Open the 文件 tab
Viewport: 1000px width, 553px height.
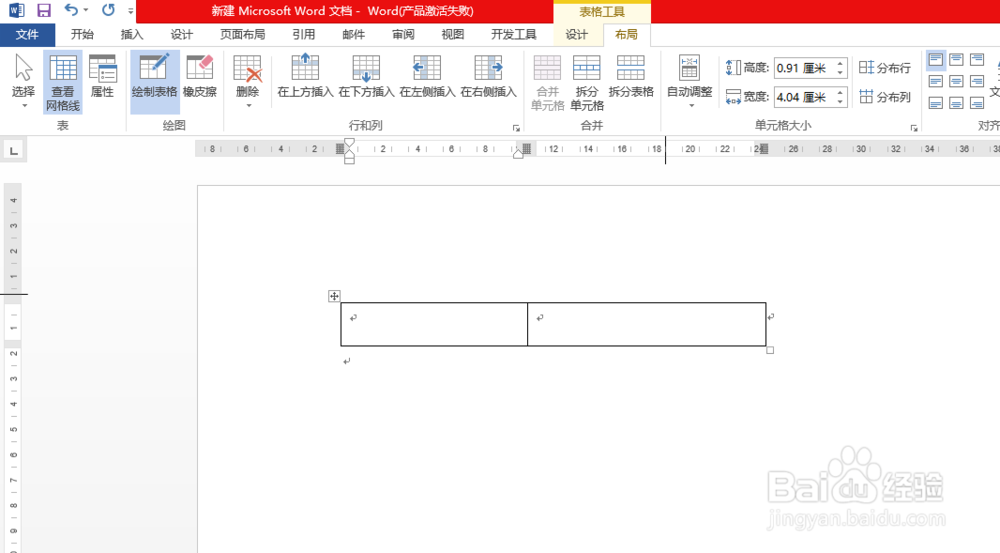27,34
